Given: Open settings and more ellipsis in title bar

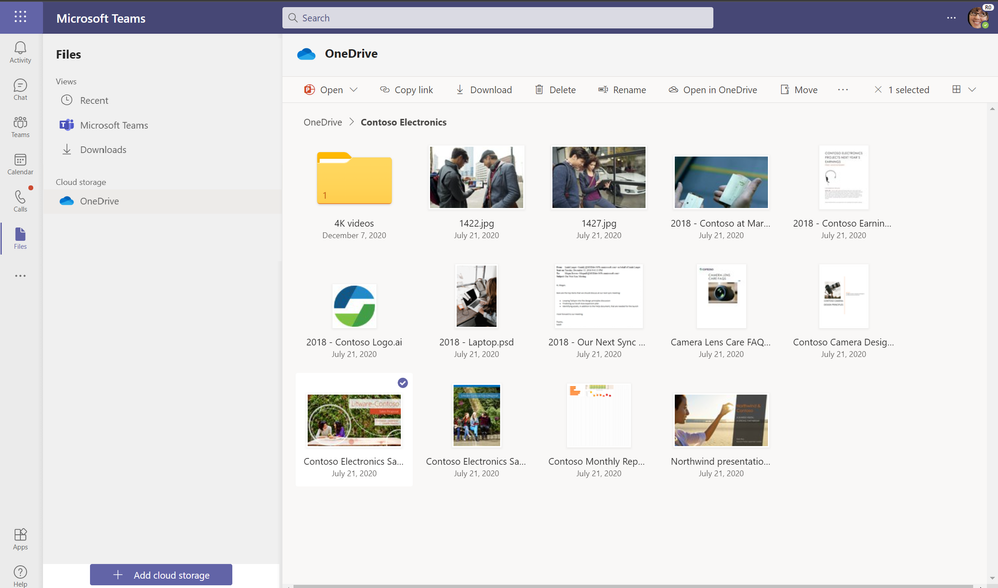Looking at the screenshot, I should (951, 18).
